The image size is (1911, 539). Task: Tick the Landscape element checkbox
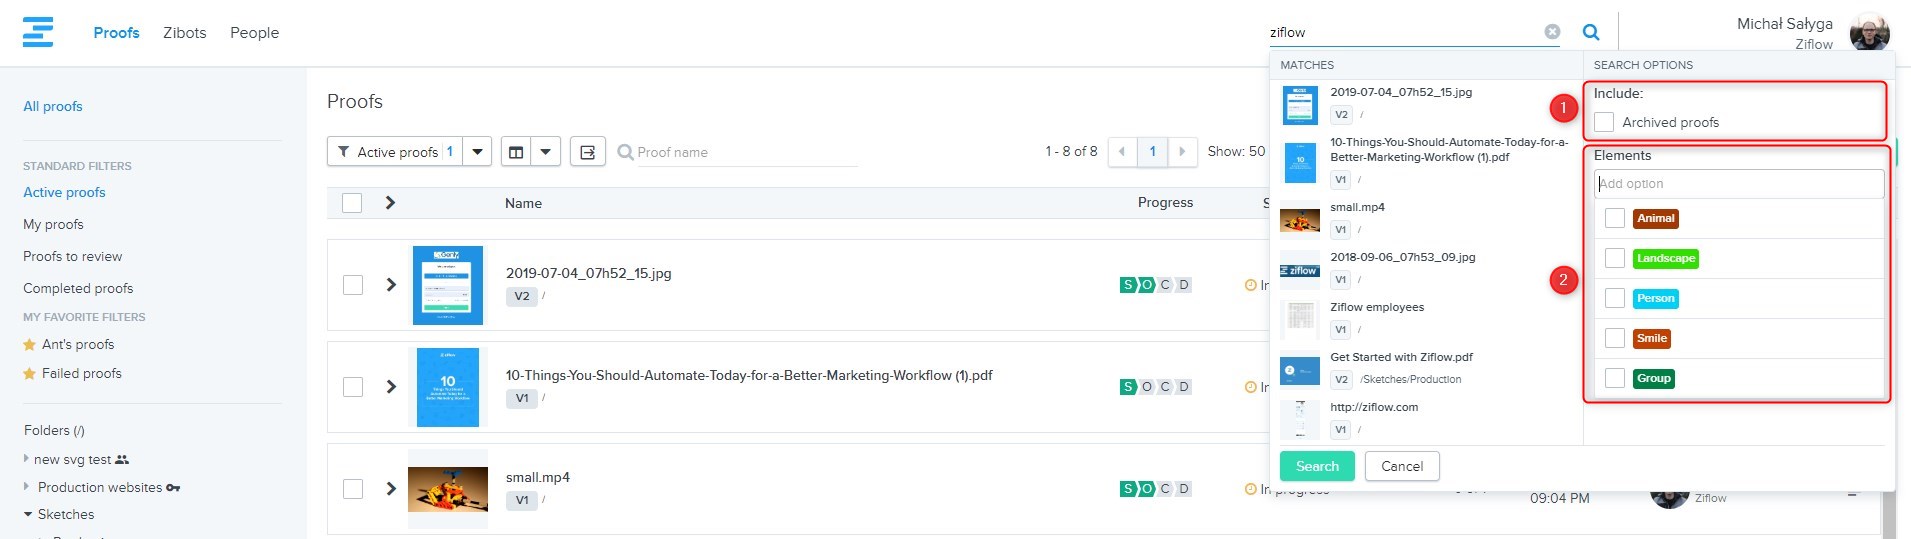tap(1614, 258)
